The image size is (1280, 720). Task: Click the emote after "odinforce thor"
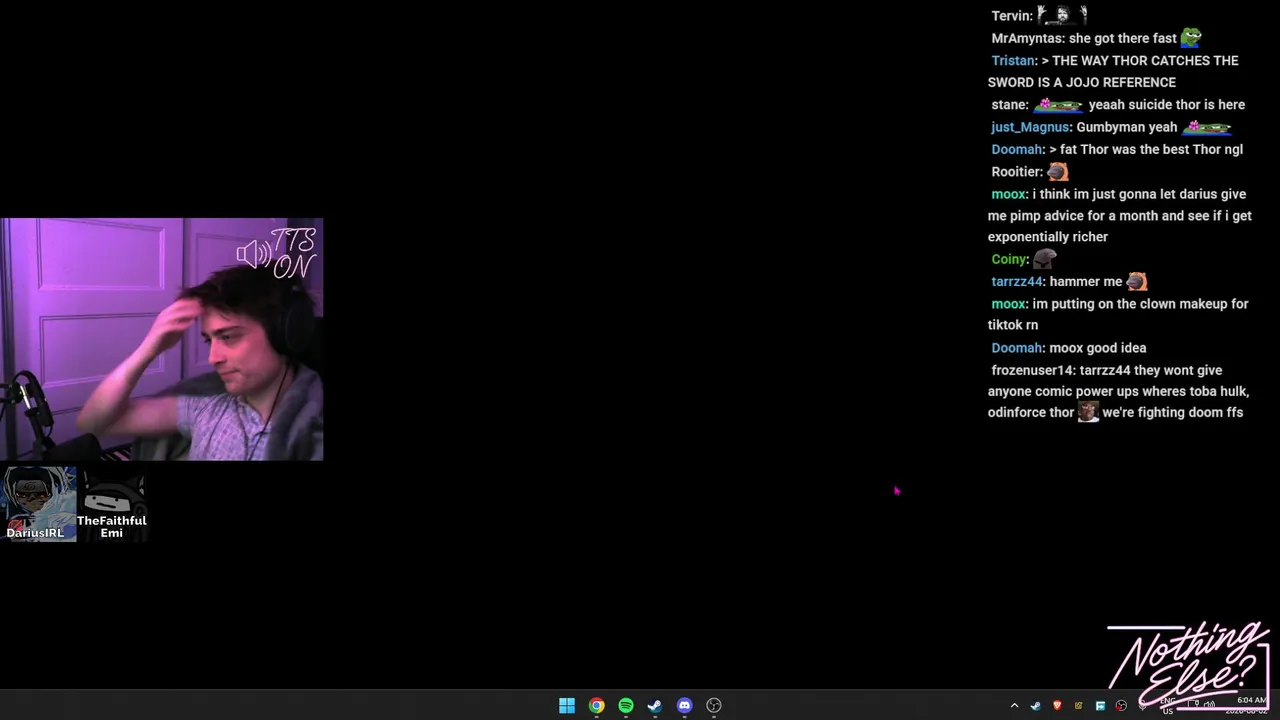pos(1088,412)
